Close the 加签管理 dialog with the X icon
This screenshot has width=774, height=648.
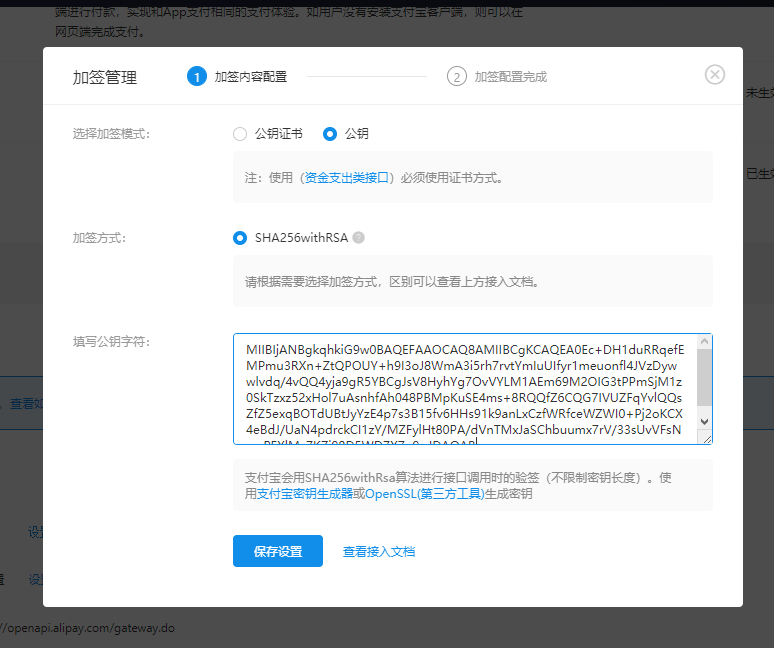pyautogui.click(x=714, y=75)
